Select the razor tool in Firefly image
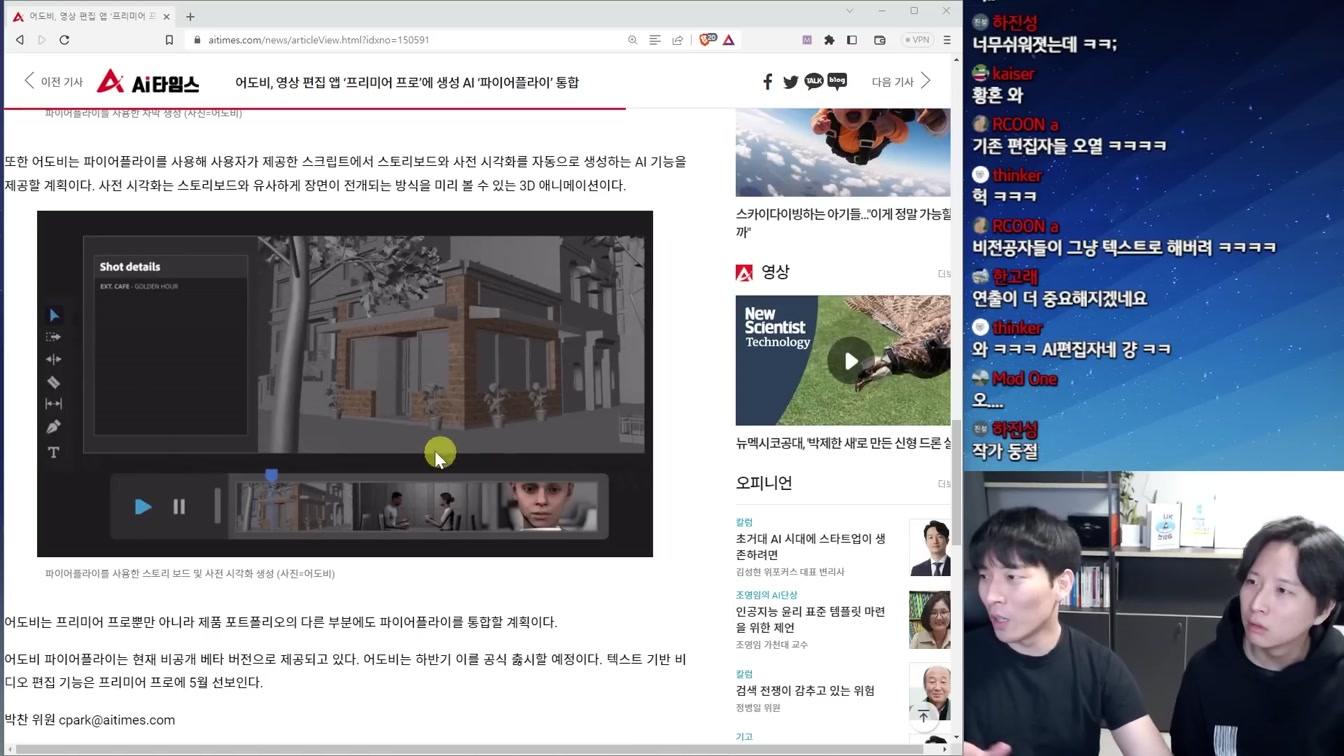The height and width of the screenshot is (756, 1344). tap(54, 382)
